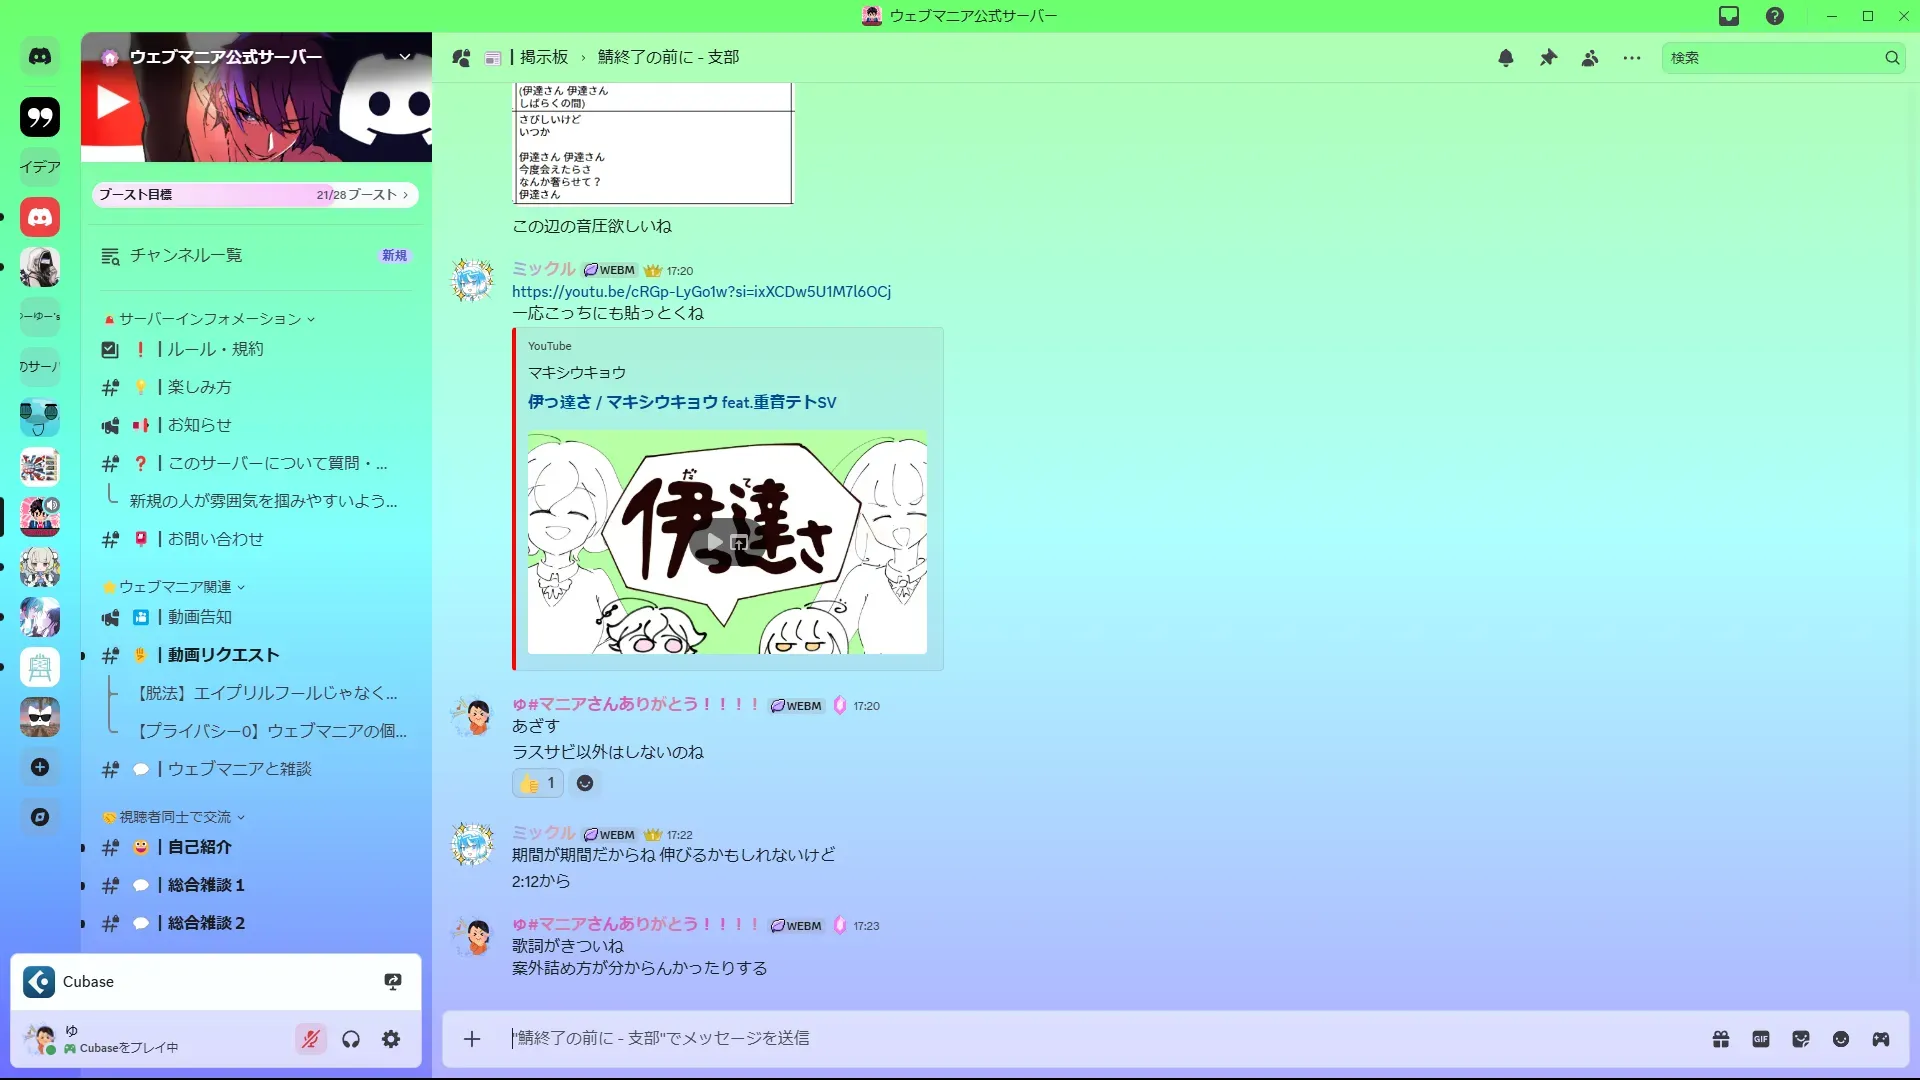This screenshot has height=1080, width=1920.
Task: Show the member list icon
Action: [1590, 58]
